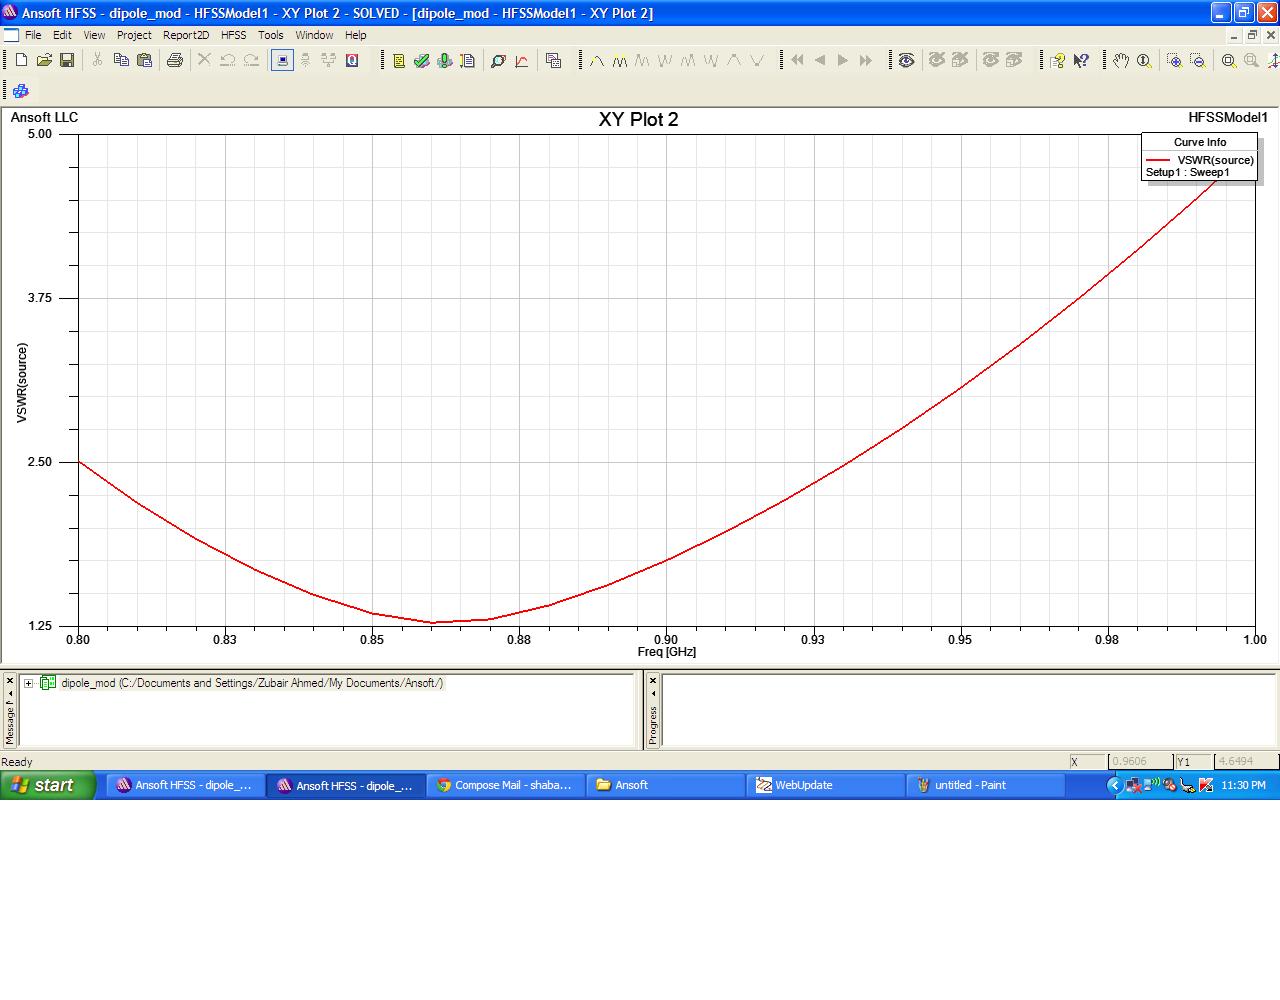Viewport: 1280px width, 1000px height.
Task: Close the Message Manager panel
Action: pyautogui.click(x=10, y=680)
